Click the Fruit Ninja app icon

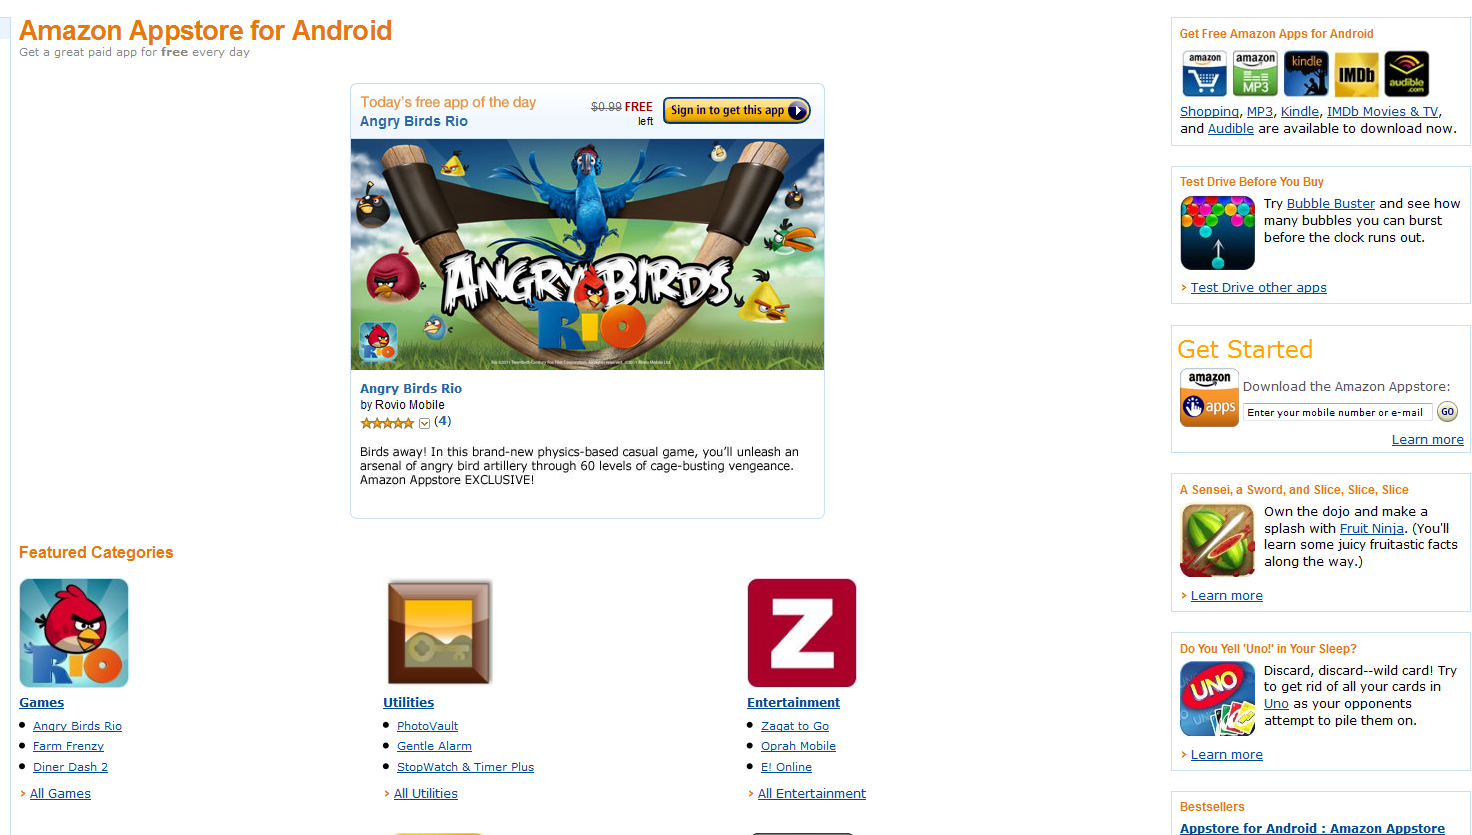[1217, 541]
